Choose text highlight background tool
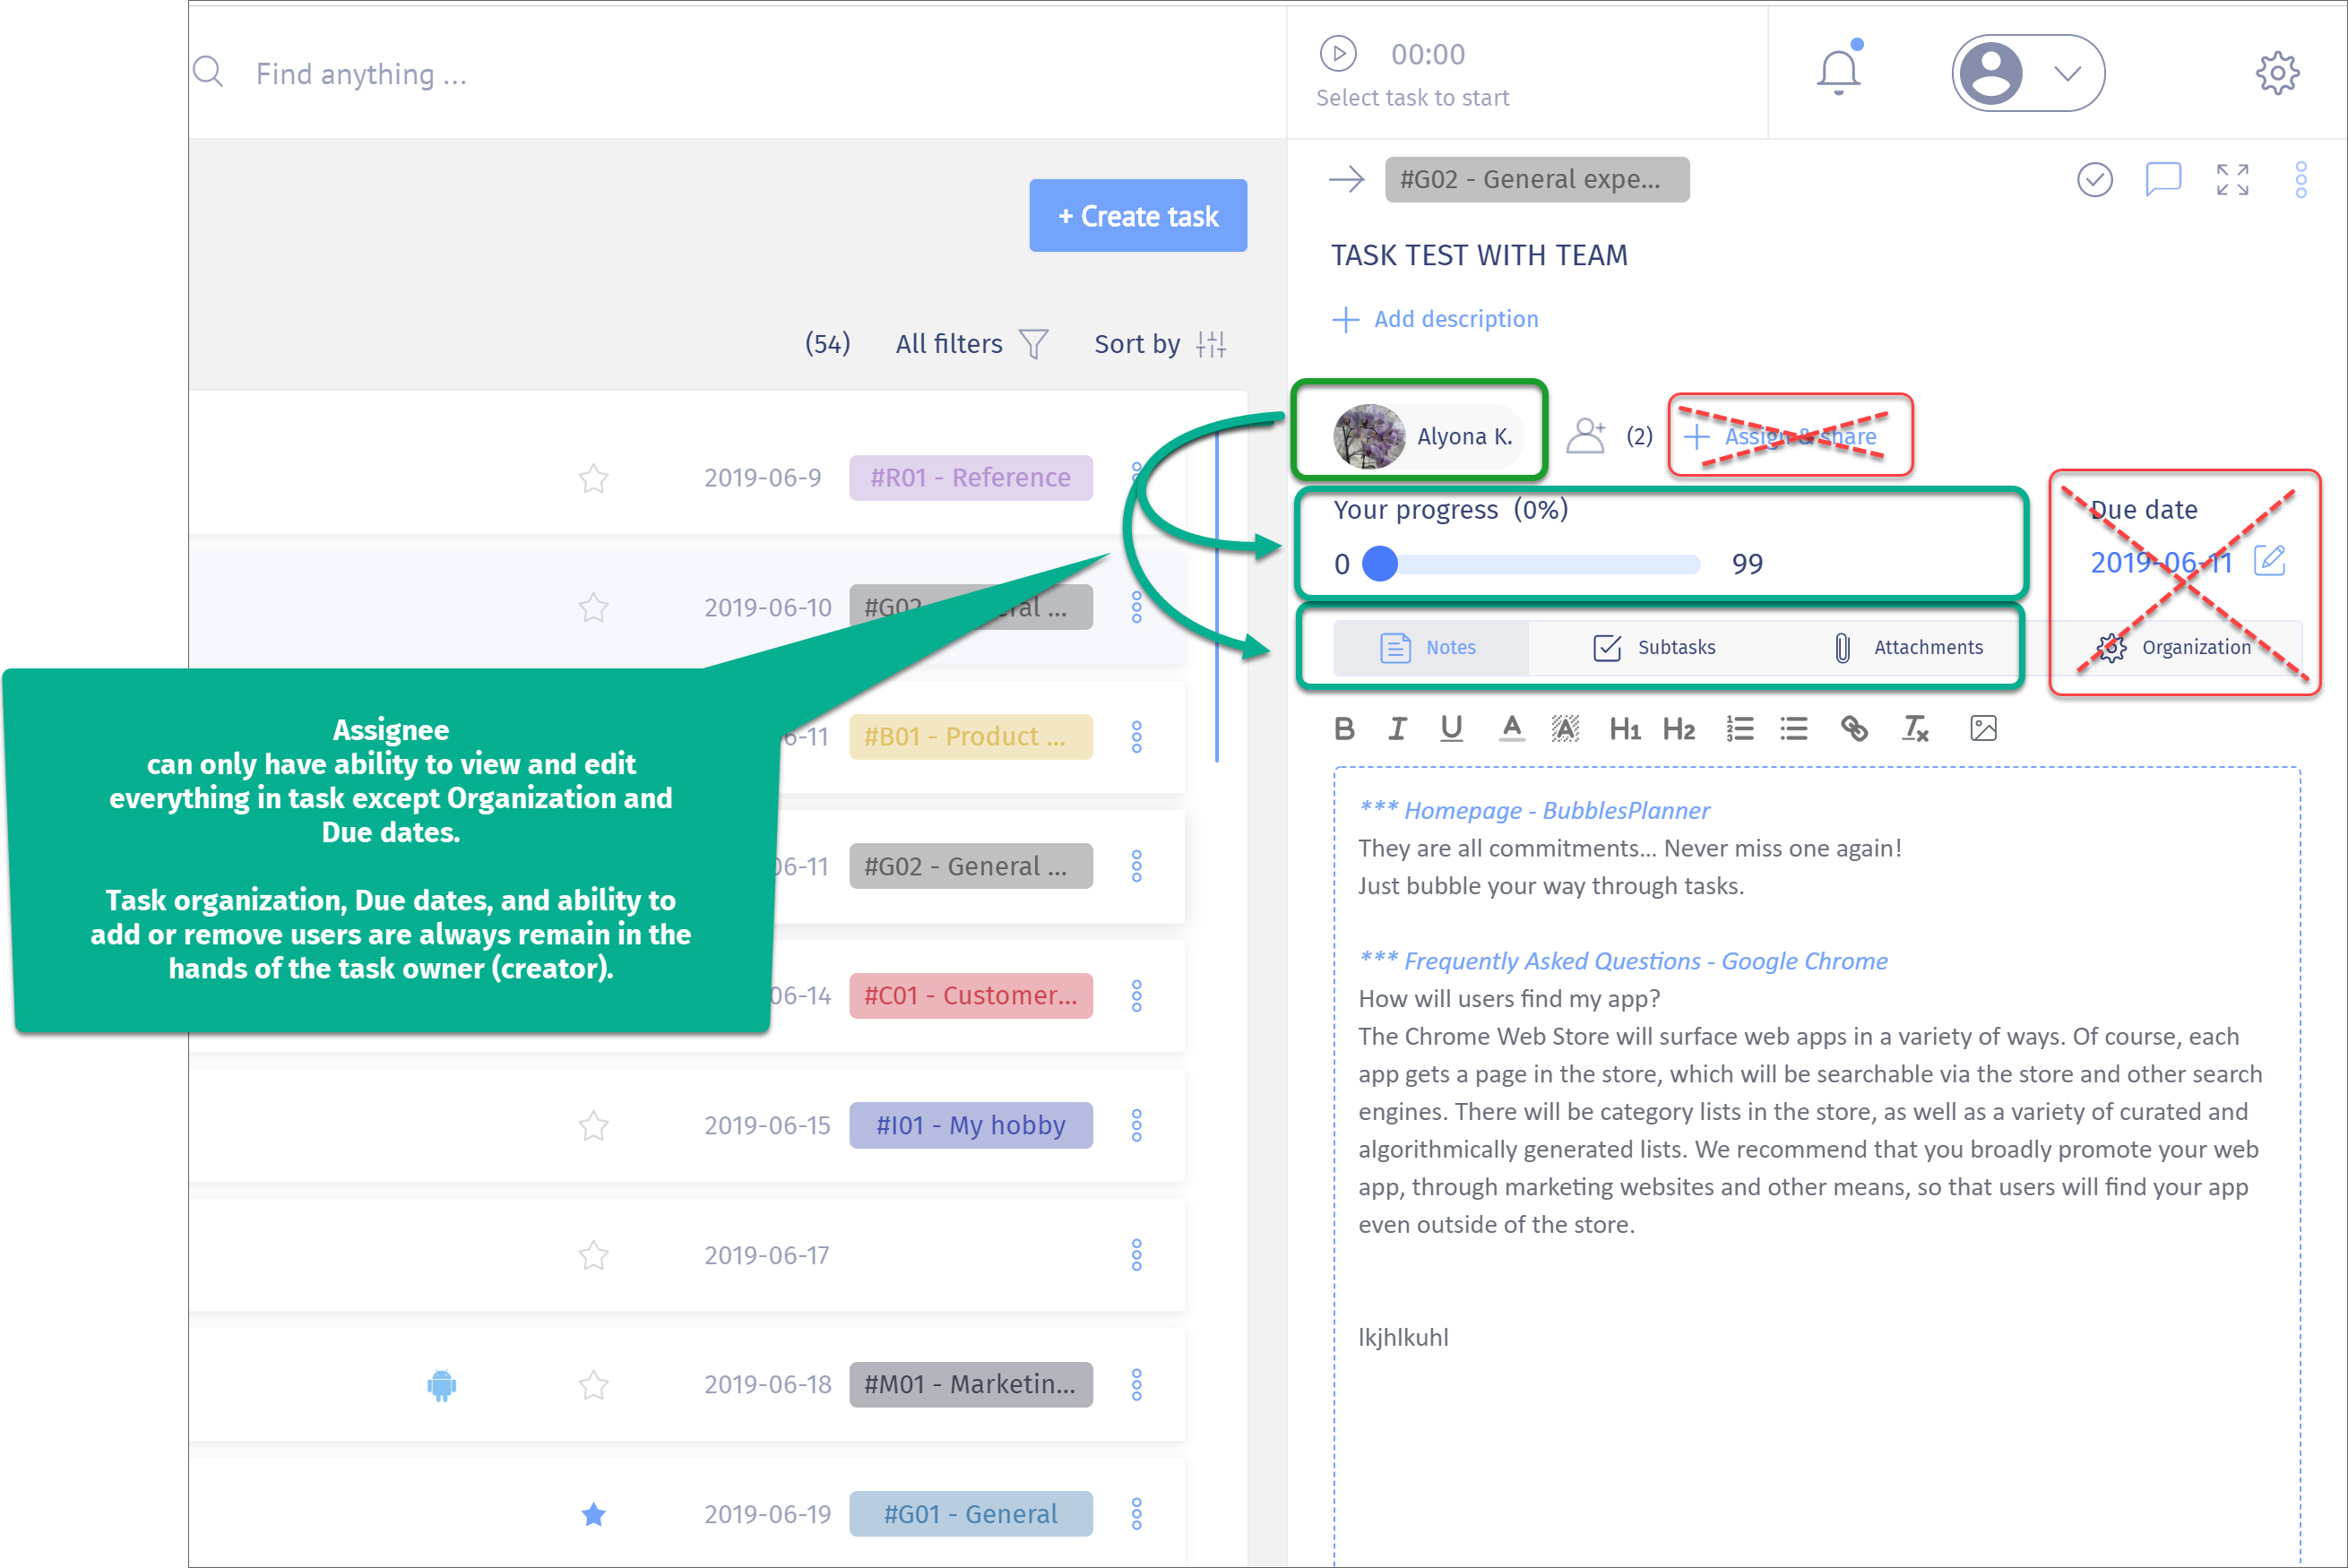 pos(1565,729)
